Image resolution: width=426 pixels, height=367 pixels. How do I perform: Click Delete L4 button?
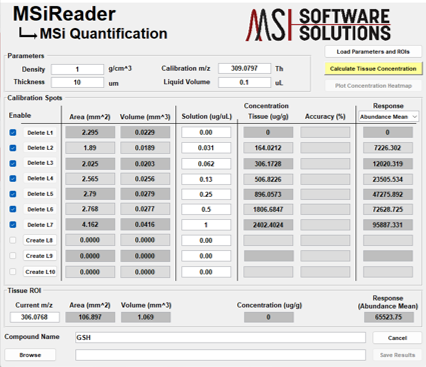pyautogui.click(x=40, y=178)
